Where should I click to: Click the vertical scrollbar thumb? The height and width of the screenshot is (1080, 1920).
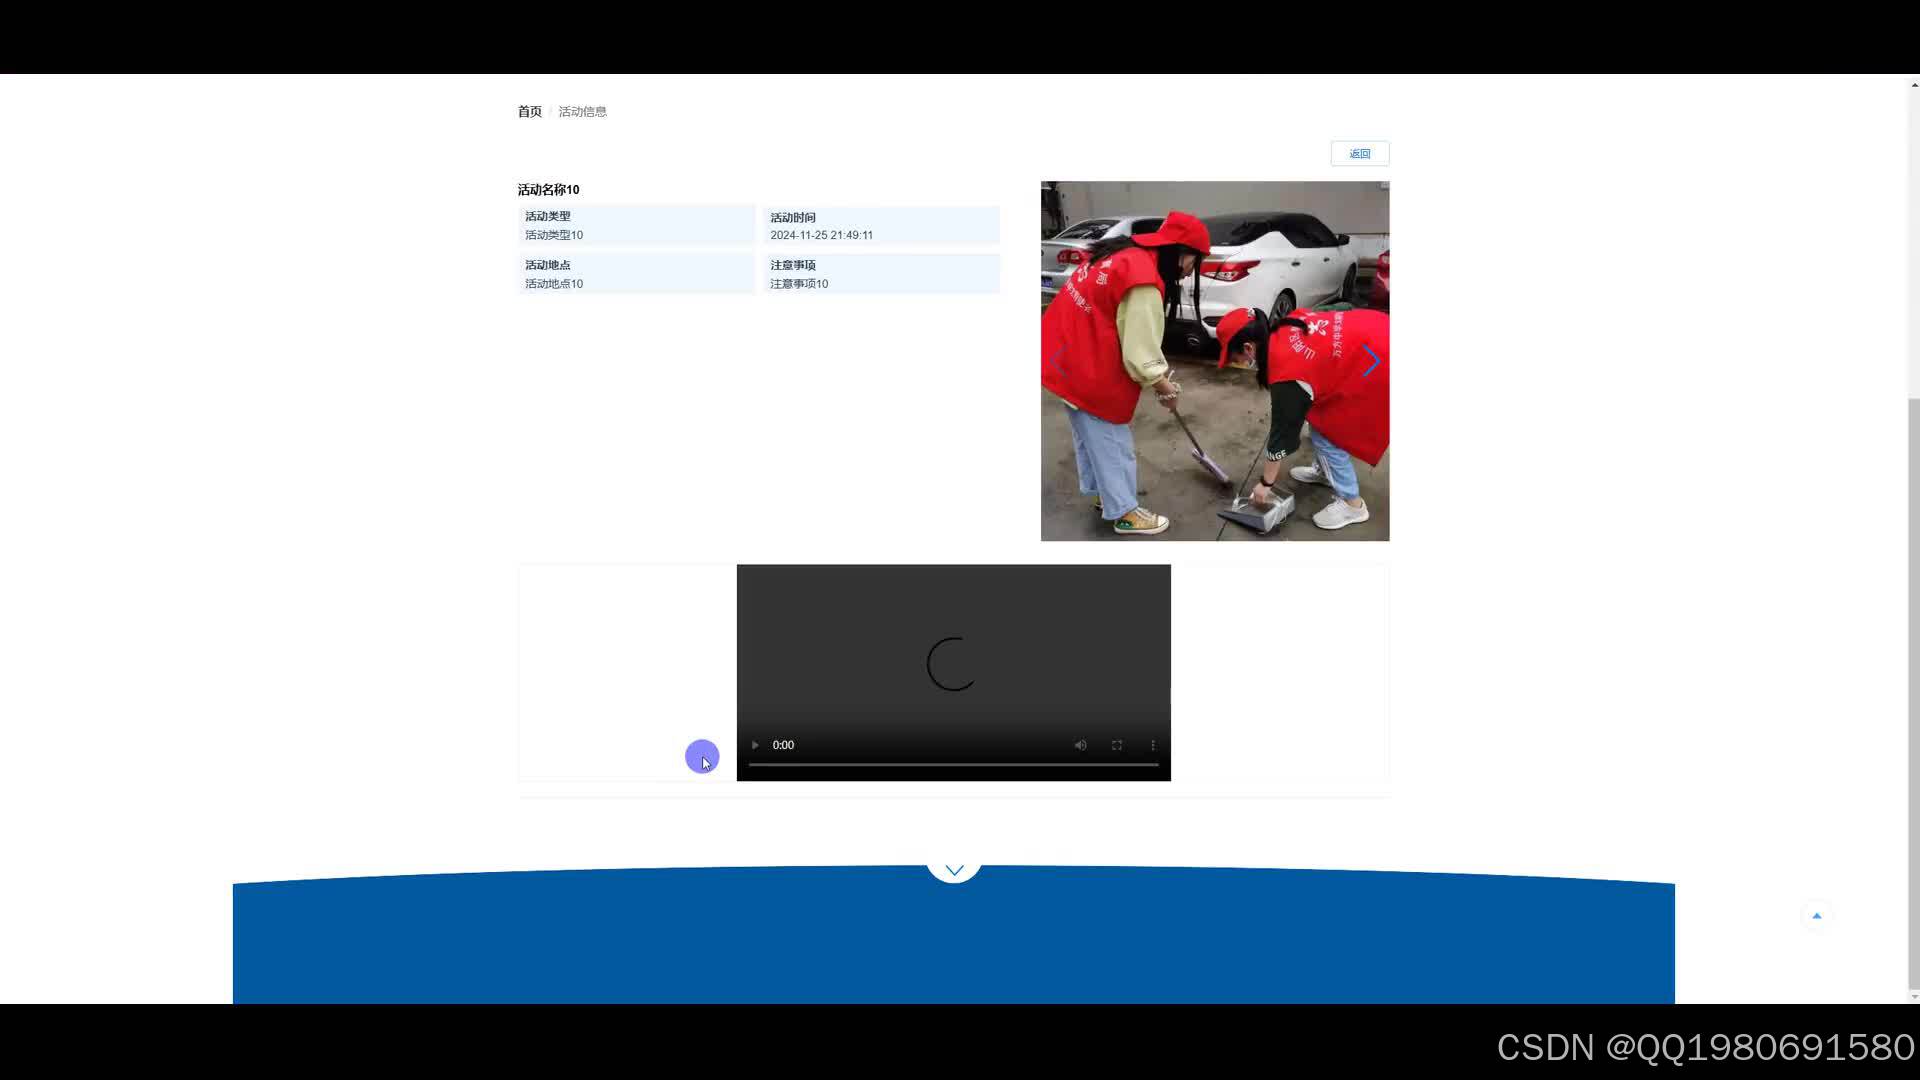[x=1913, y=690]
